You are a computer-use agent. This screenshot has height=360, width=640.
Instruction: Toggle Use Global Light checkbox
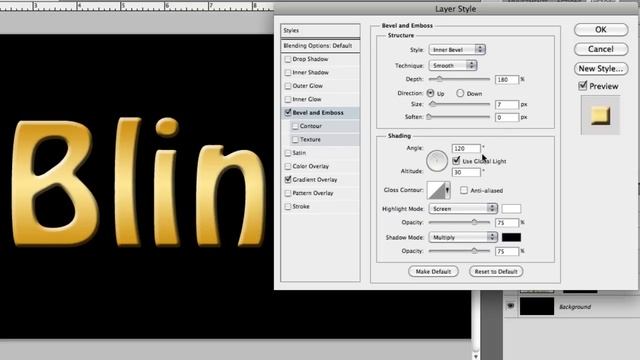point(456,160)
